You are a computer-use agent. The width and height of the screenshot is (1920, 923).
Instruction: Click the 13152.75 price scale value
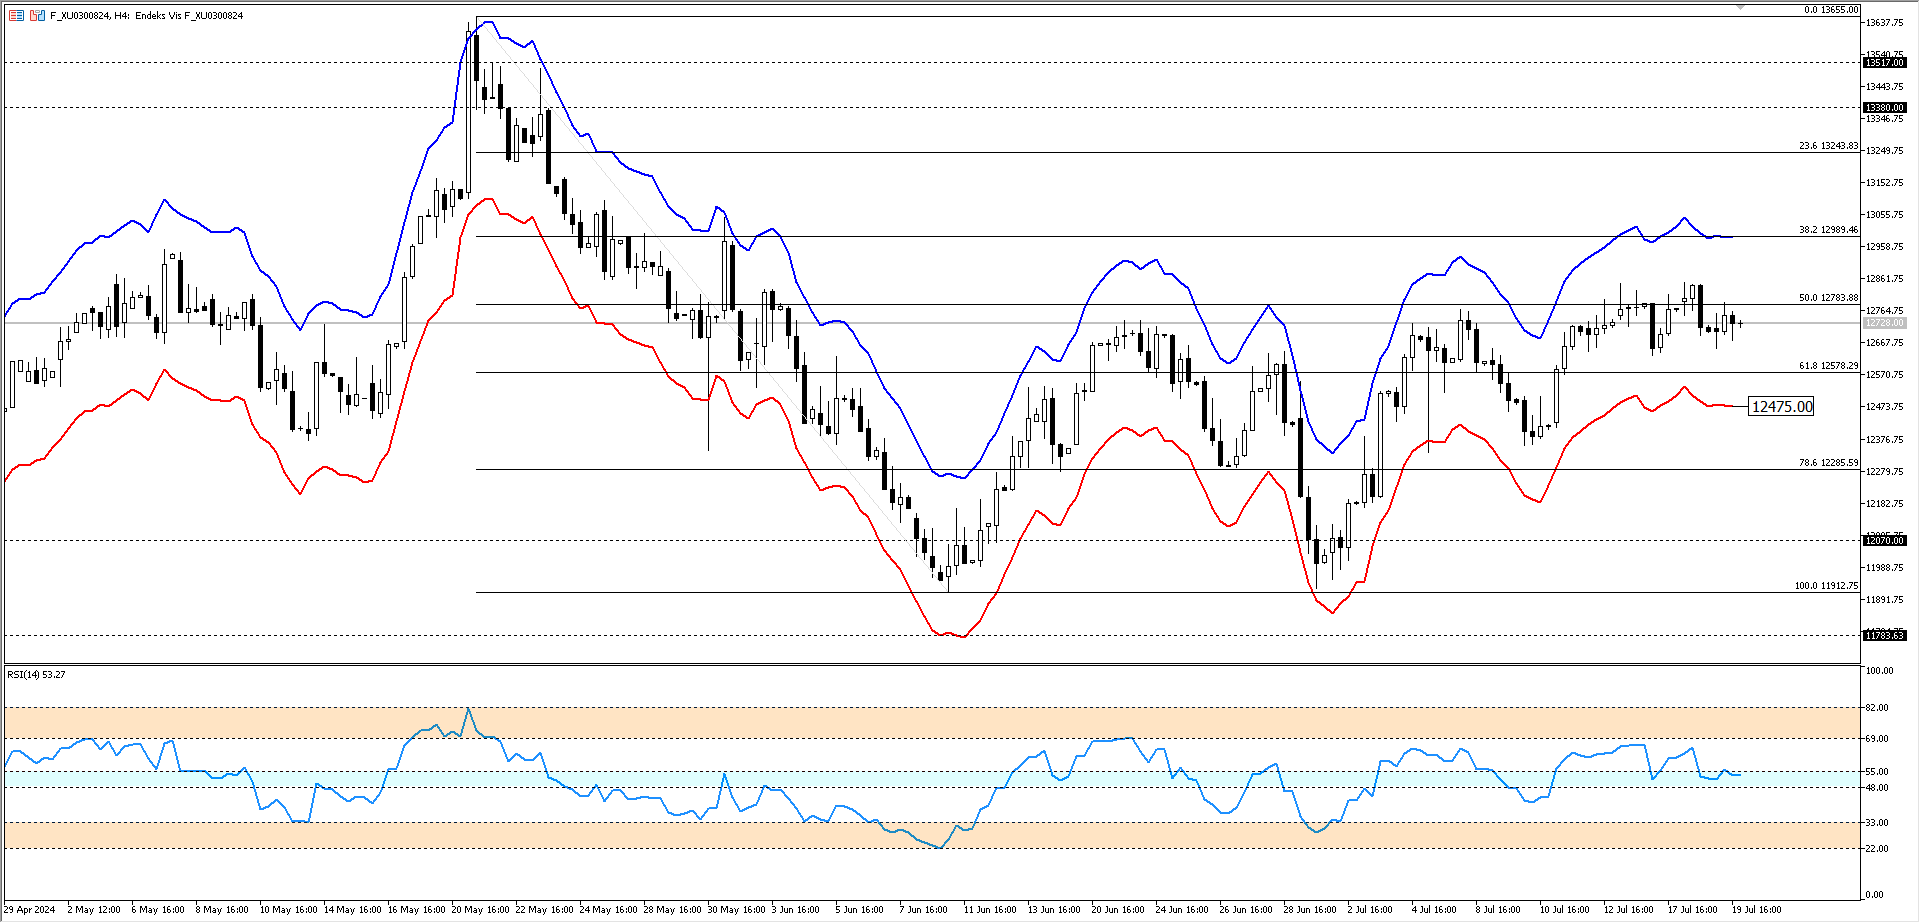[1885, 183]
